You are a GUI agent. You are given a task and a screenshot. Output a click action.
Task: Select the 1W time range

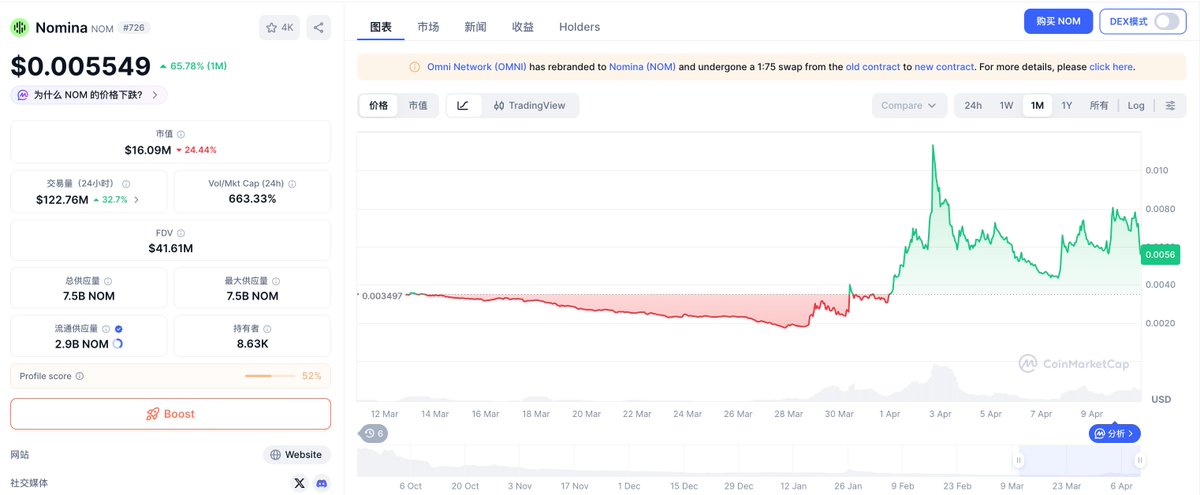1007,105
